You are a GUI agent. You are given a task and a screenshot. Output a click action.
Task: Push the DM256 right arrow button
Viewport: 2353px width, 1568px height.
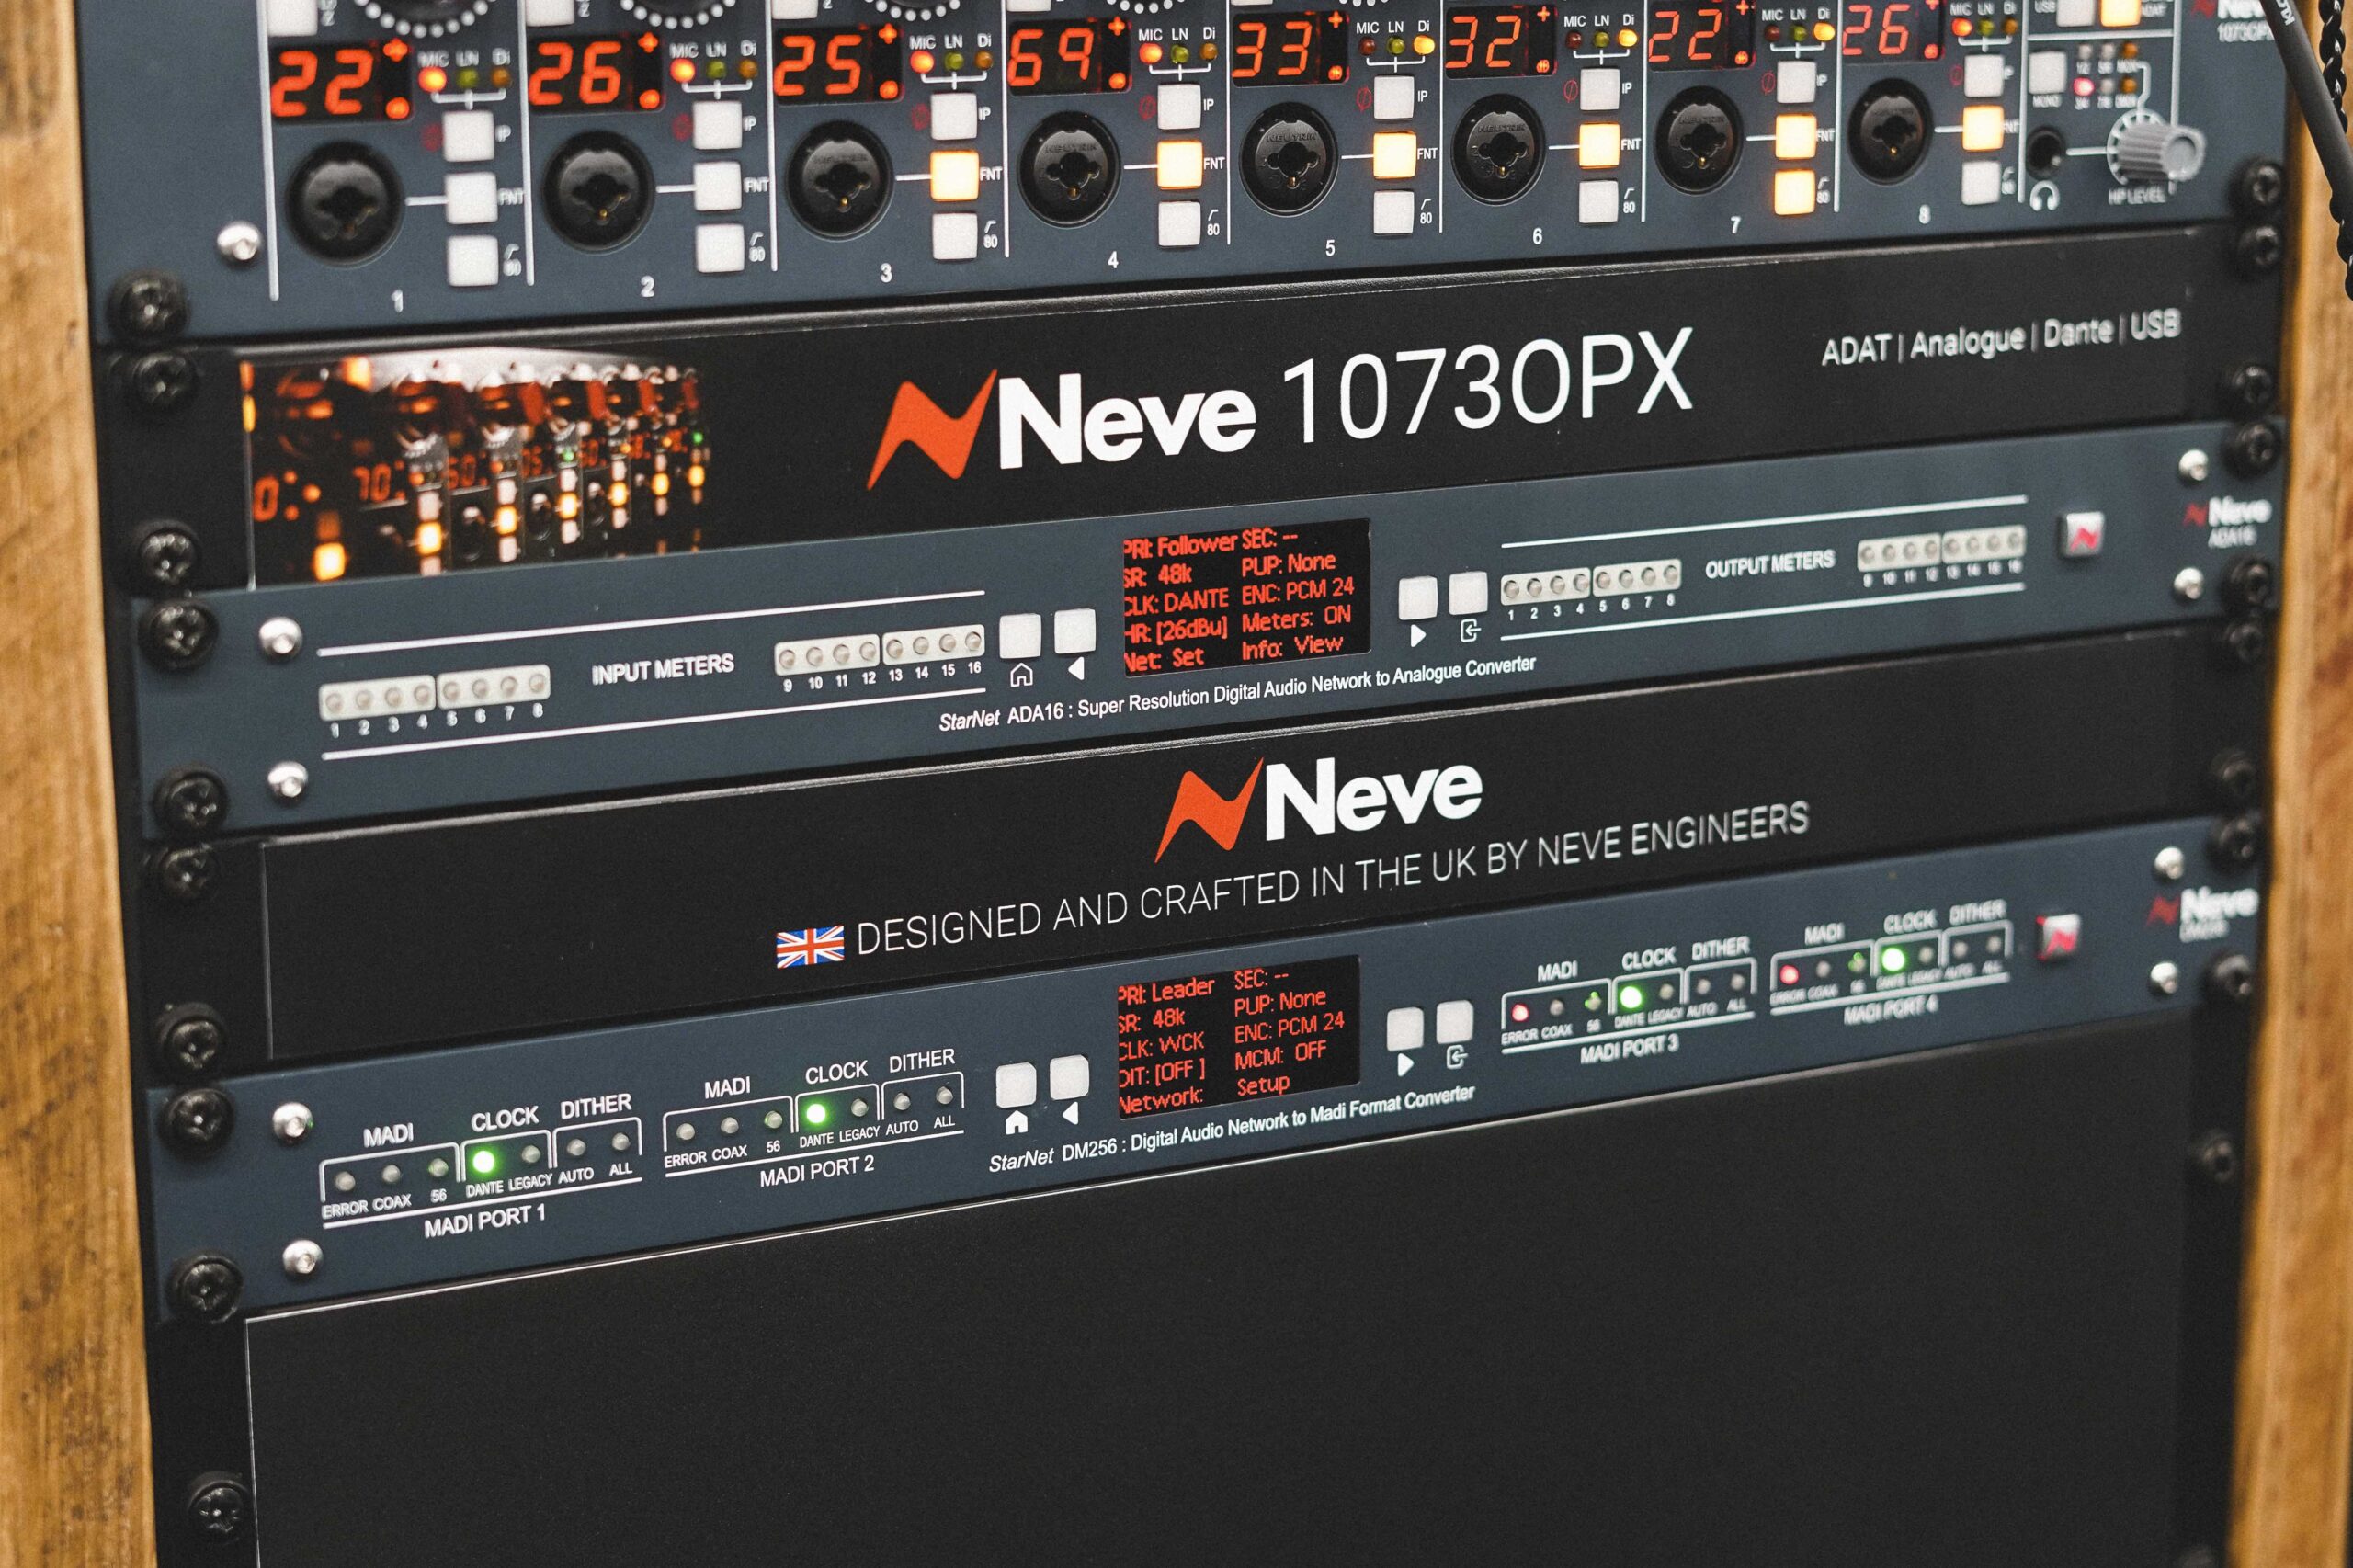pyautogui.click(x=1405, y=1028)
